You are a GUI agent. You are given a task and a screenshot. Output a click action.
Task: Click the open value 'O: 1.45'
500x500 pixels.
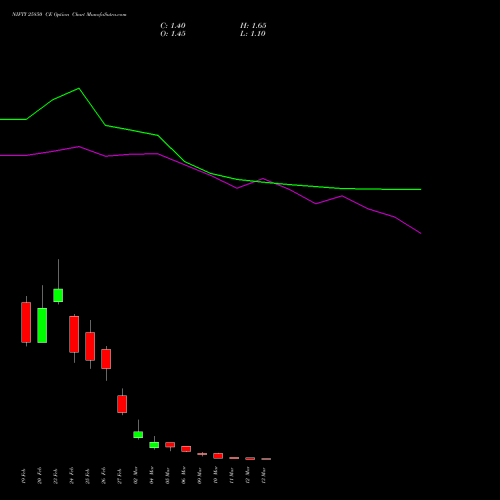(173, 34)
